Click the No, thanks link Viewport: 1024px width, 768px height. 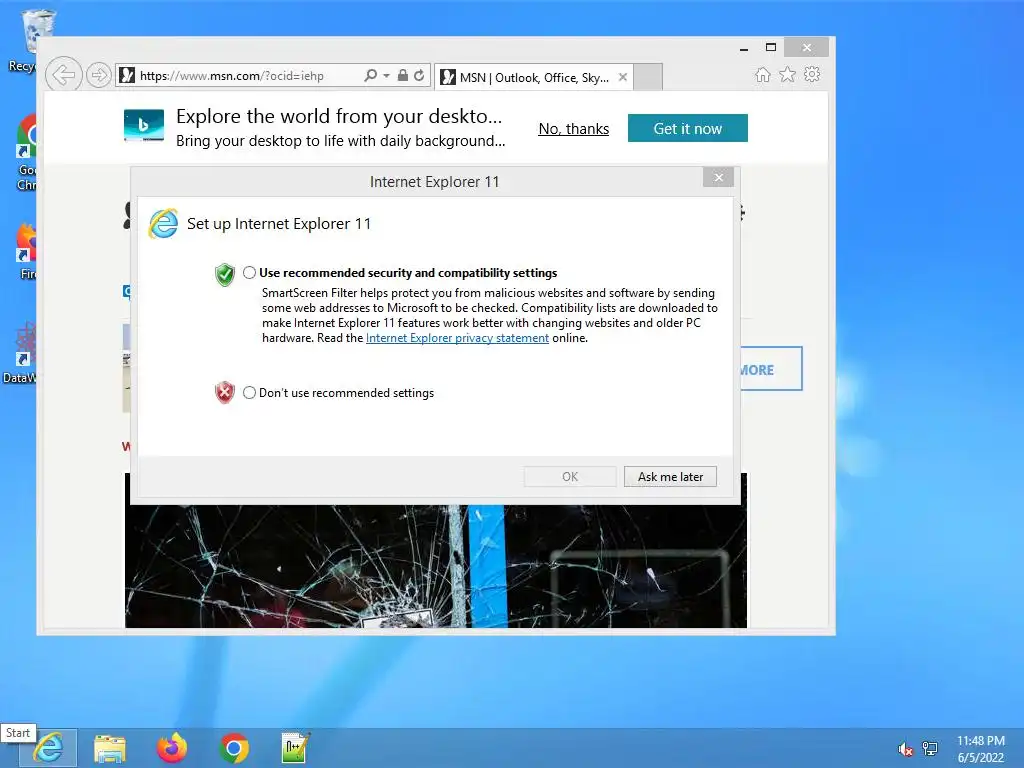(573, 129)
